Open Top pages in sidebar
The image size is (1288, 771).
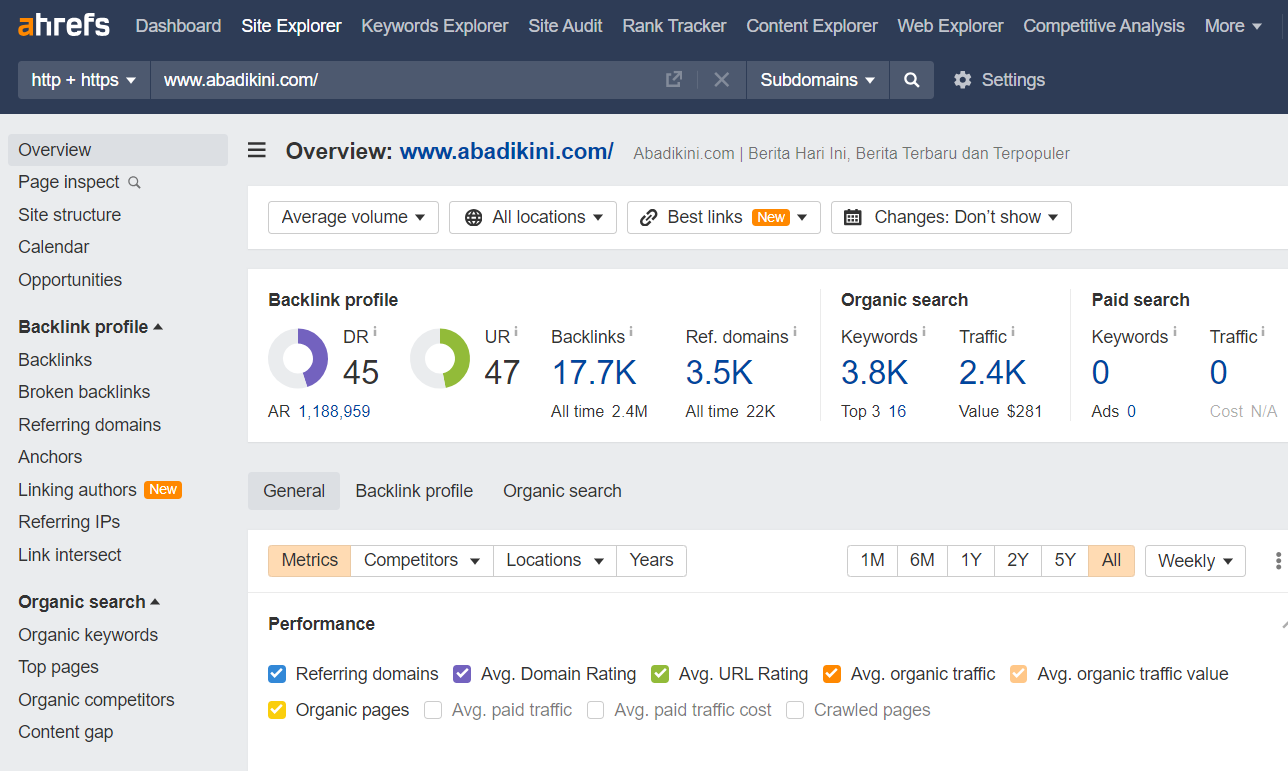(58, 667)
